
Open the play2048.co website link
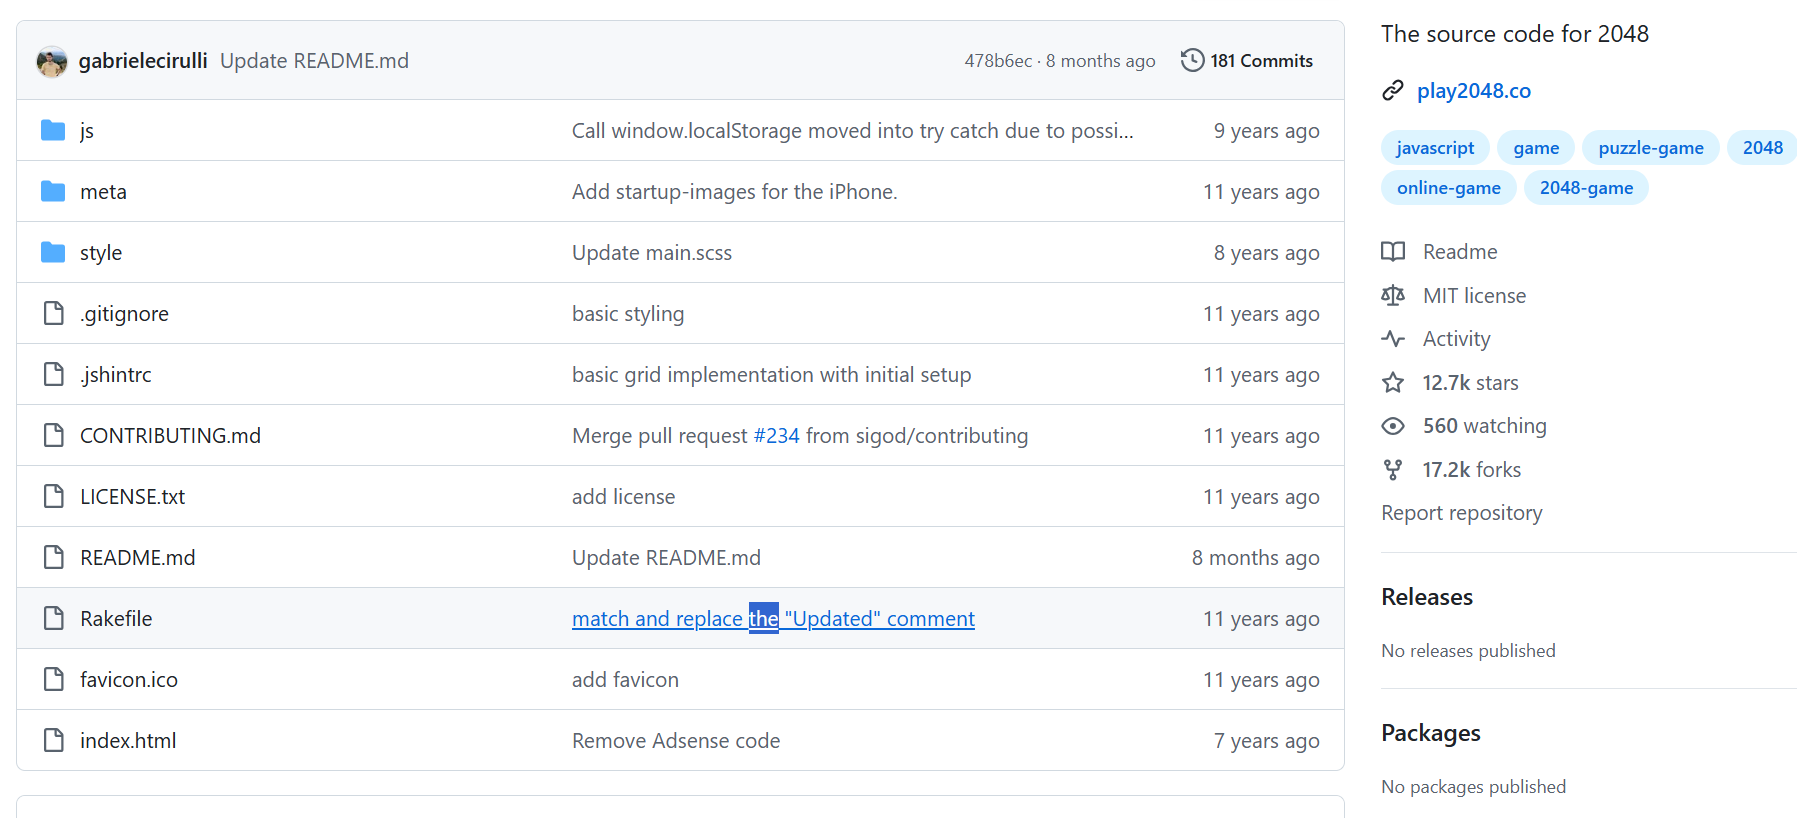click(x=1473, y=91)
